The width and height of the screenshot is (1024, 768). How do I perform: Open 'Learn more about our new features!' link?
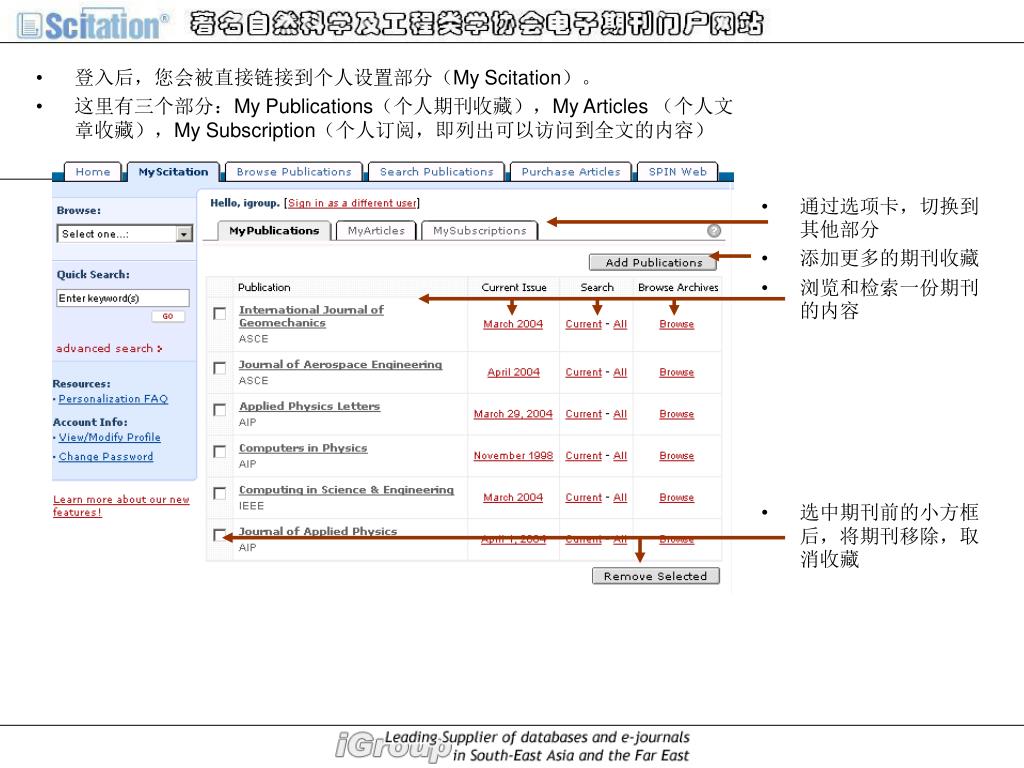121,505
